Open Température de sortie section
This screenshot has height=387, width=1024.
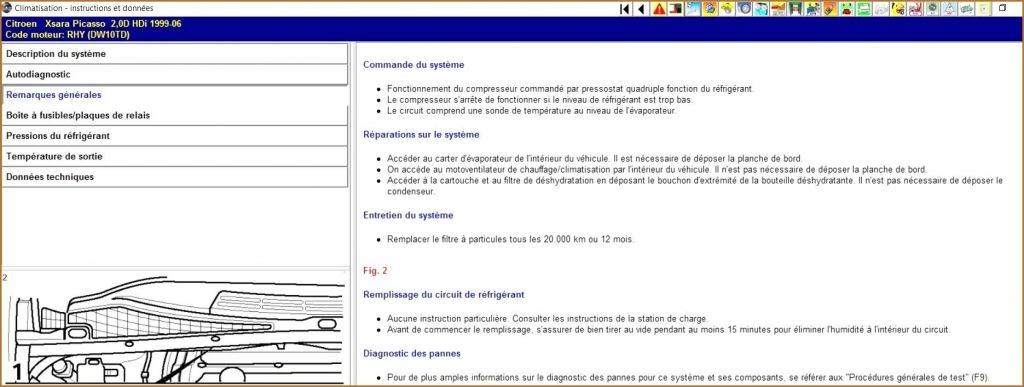point(174,157)
